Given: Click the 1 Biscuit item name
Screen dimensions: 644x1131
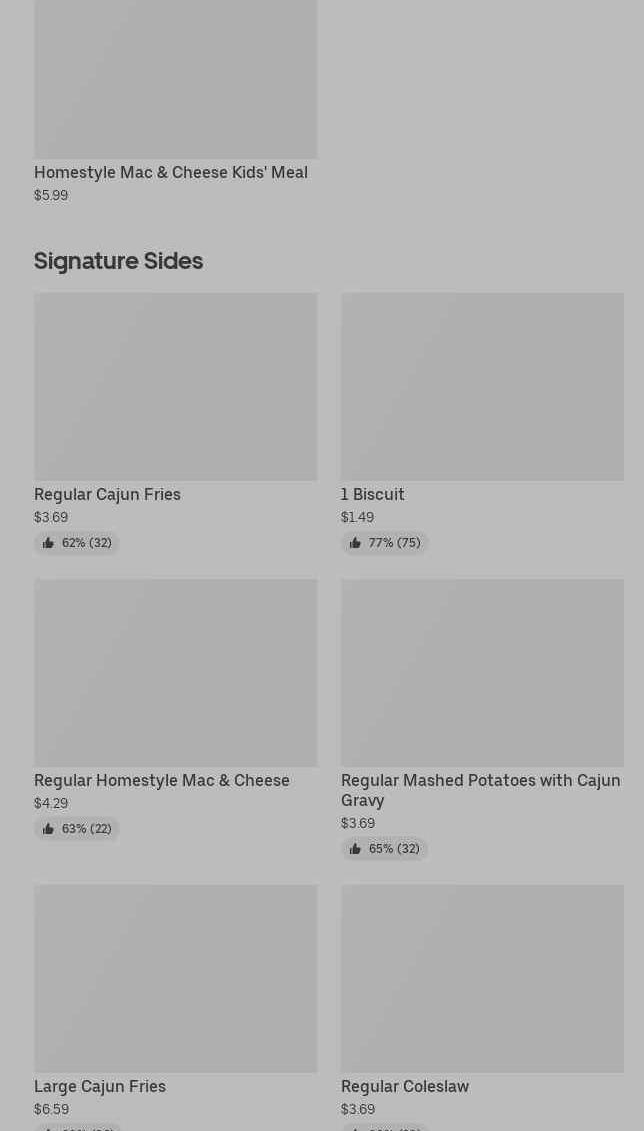Looking at the screenshot, I should pyautogui.click(x=372, y=494).
